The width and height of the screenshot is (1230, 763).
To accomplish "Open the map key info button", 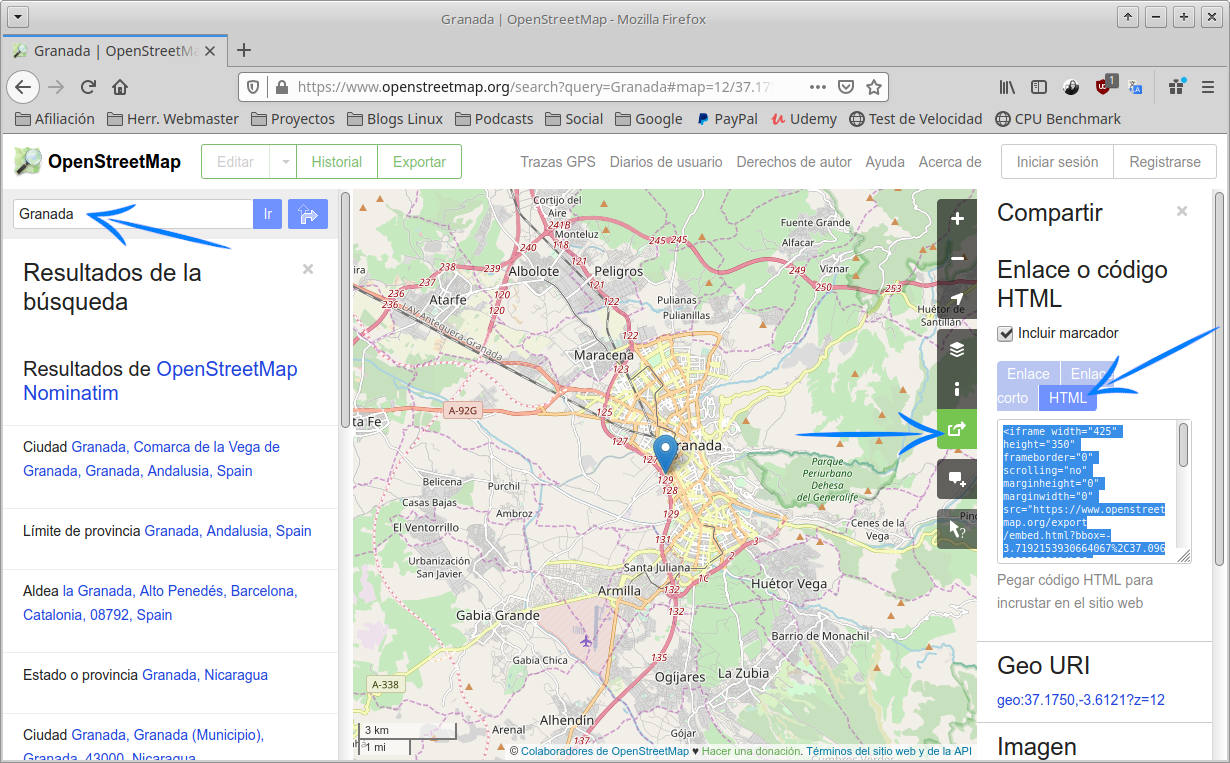I will 957,389.
